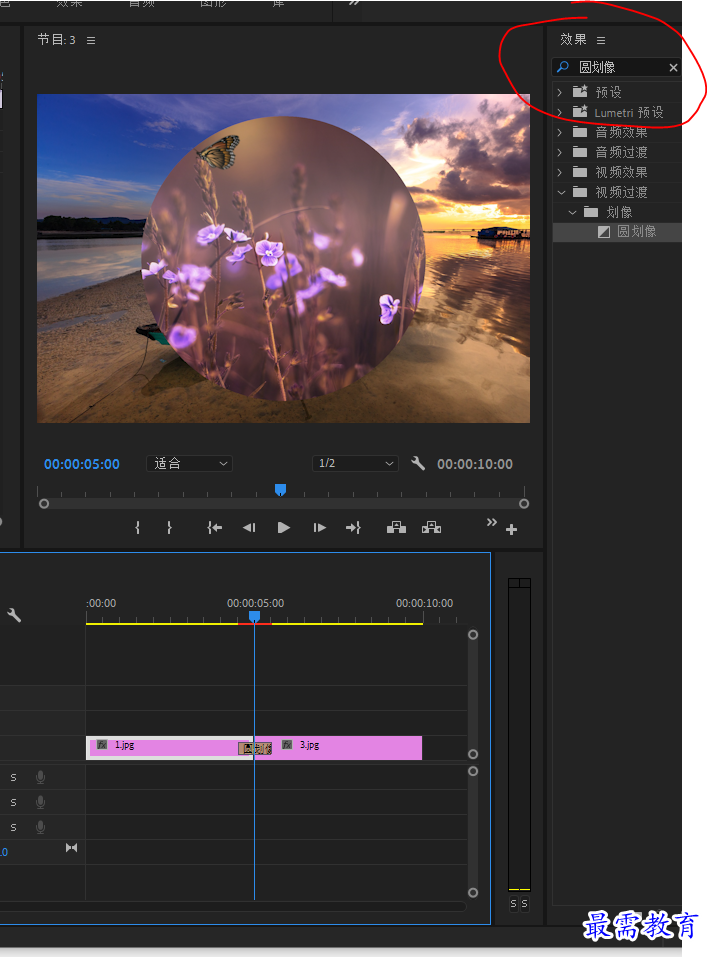This screenshot has width=707, height=957.
Task: Toggle Solo on the middle audio track
Action: pyautogui.click(x=13, y=803)
